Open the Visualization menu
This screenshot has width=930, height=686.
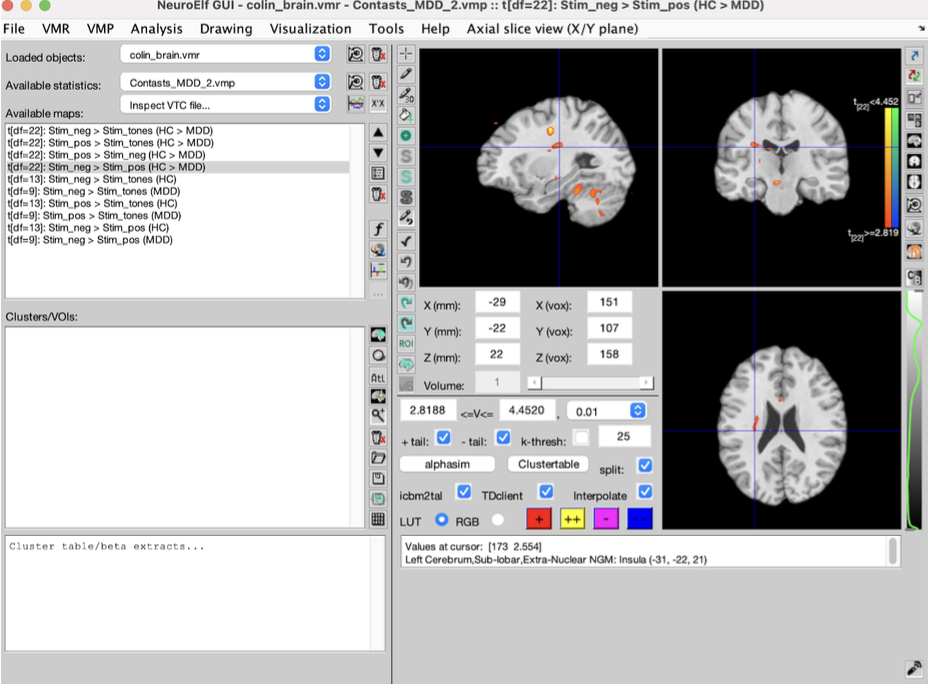tap(310, 28)
